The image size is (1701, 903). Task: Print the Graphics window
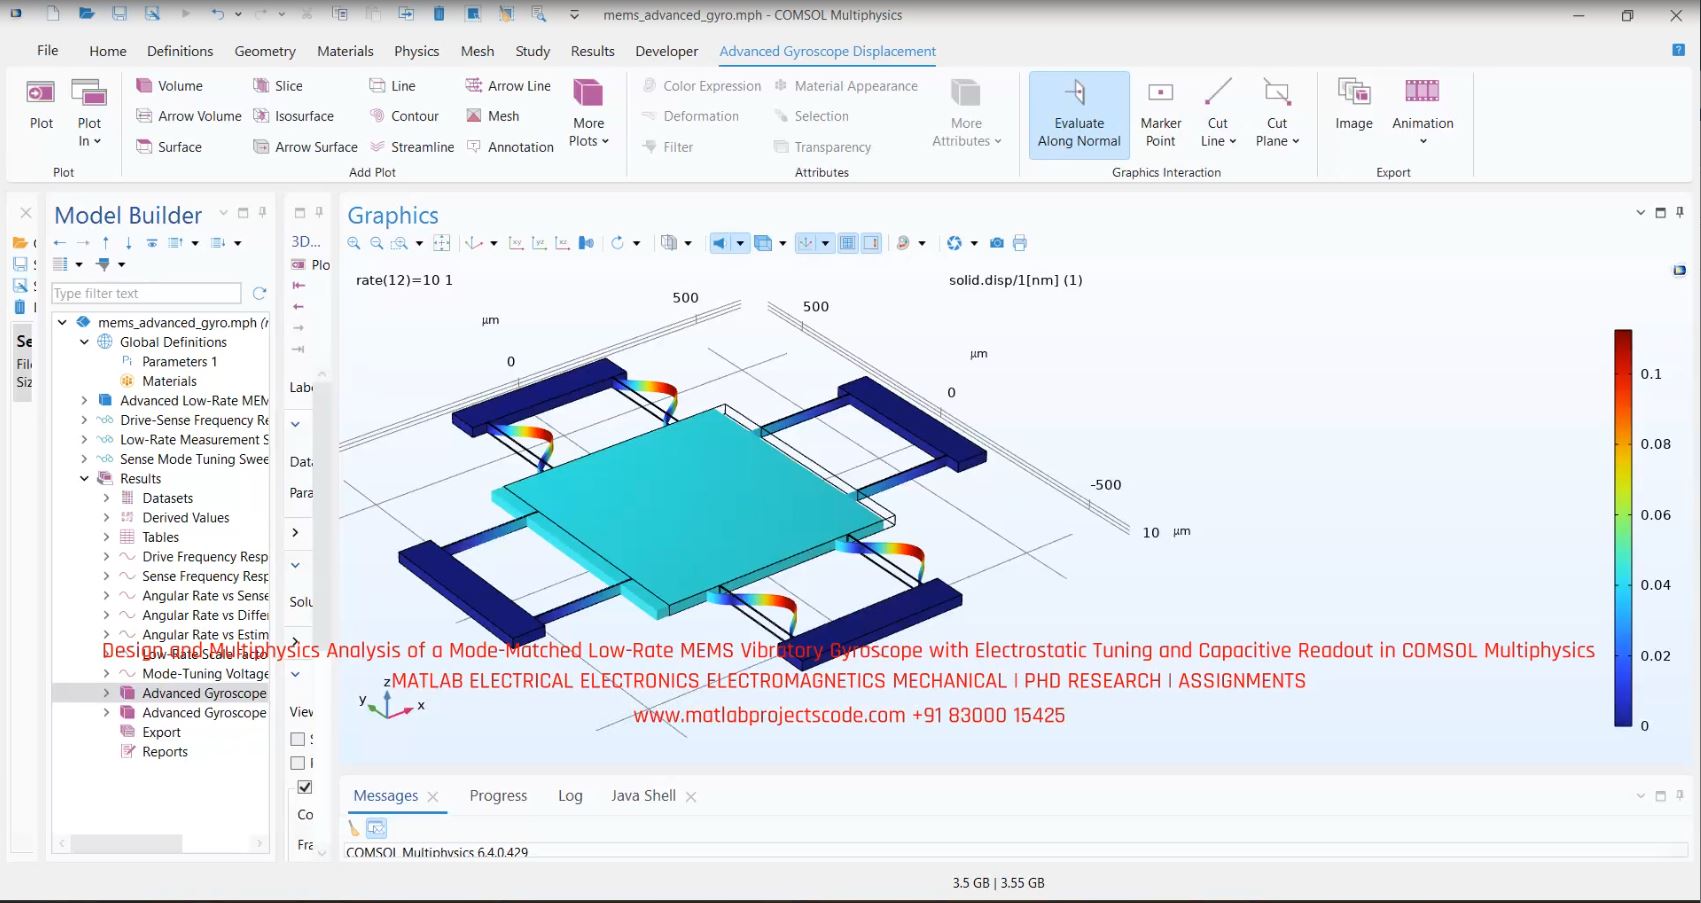click(1020, 243)
